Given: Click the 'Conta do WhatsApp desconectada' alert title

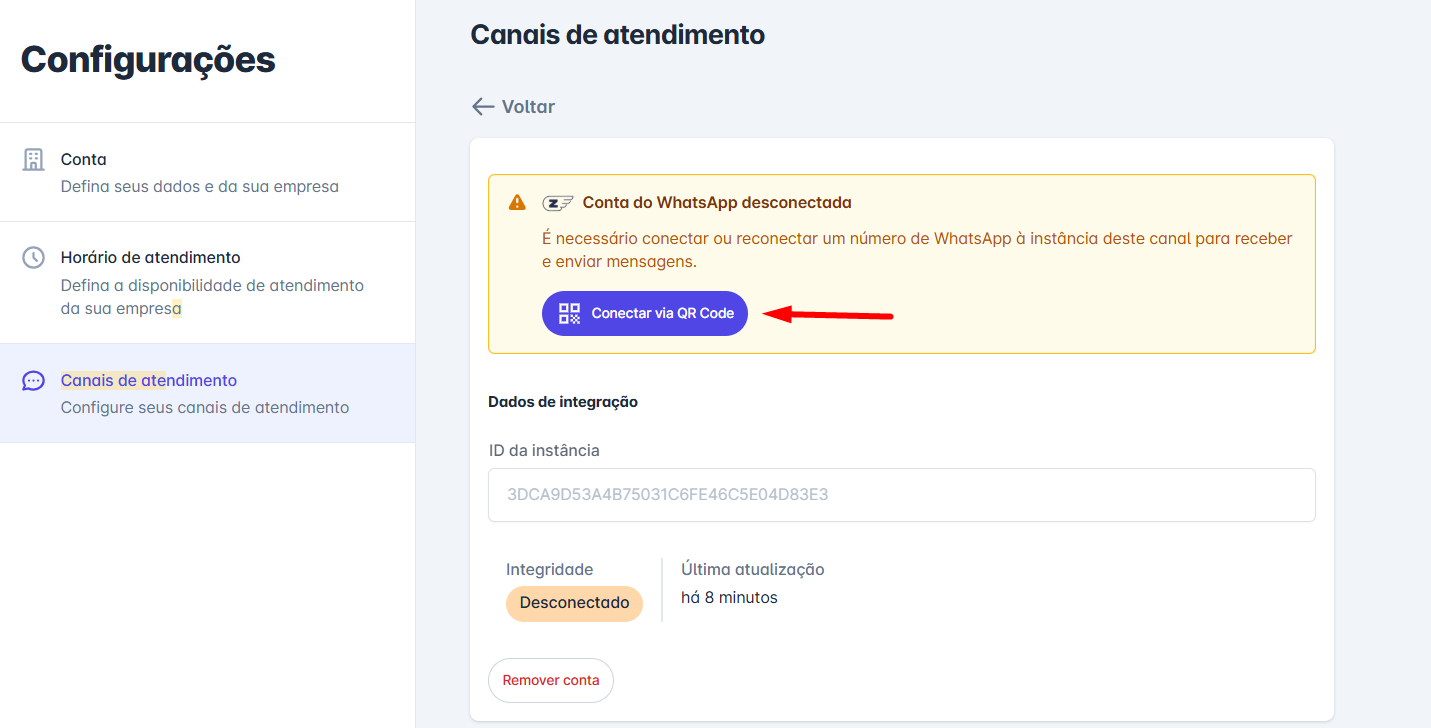Looking at the screenshot, I should 717,203.
